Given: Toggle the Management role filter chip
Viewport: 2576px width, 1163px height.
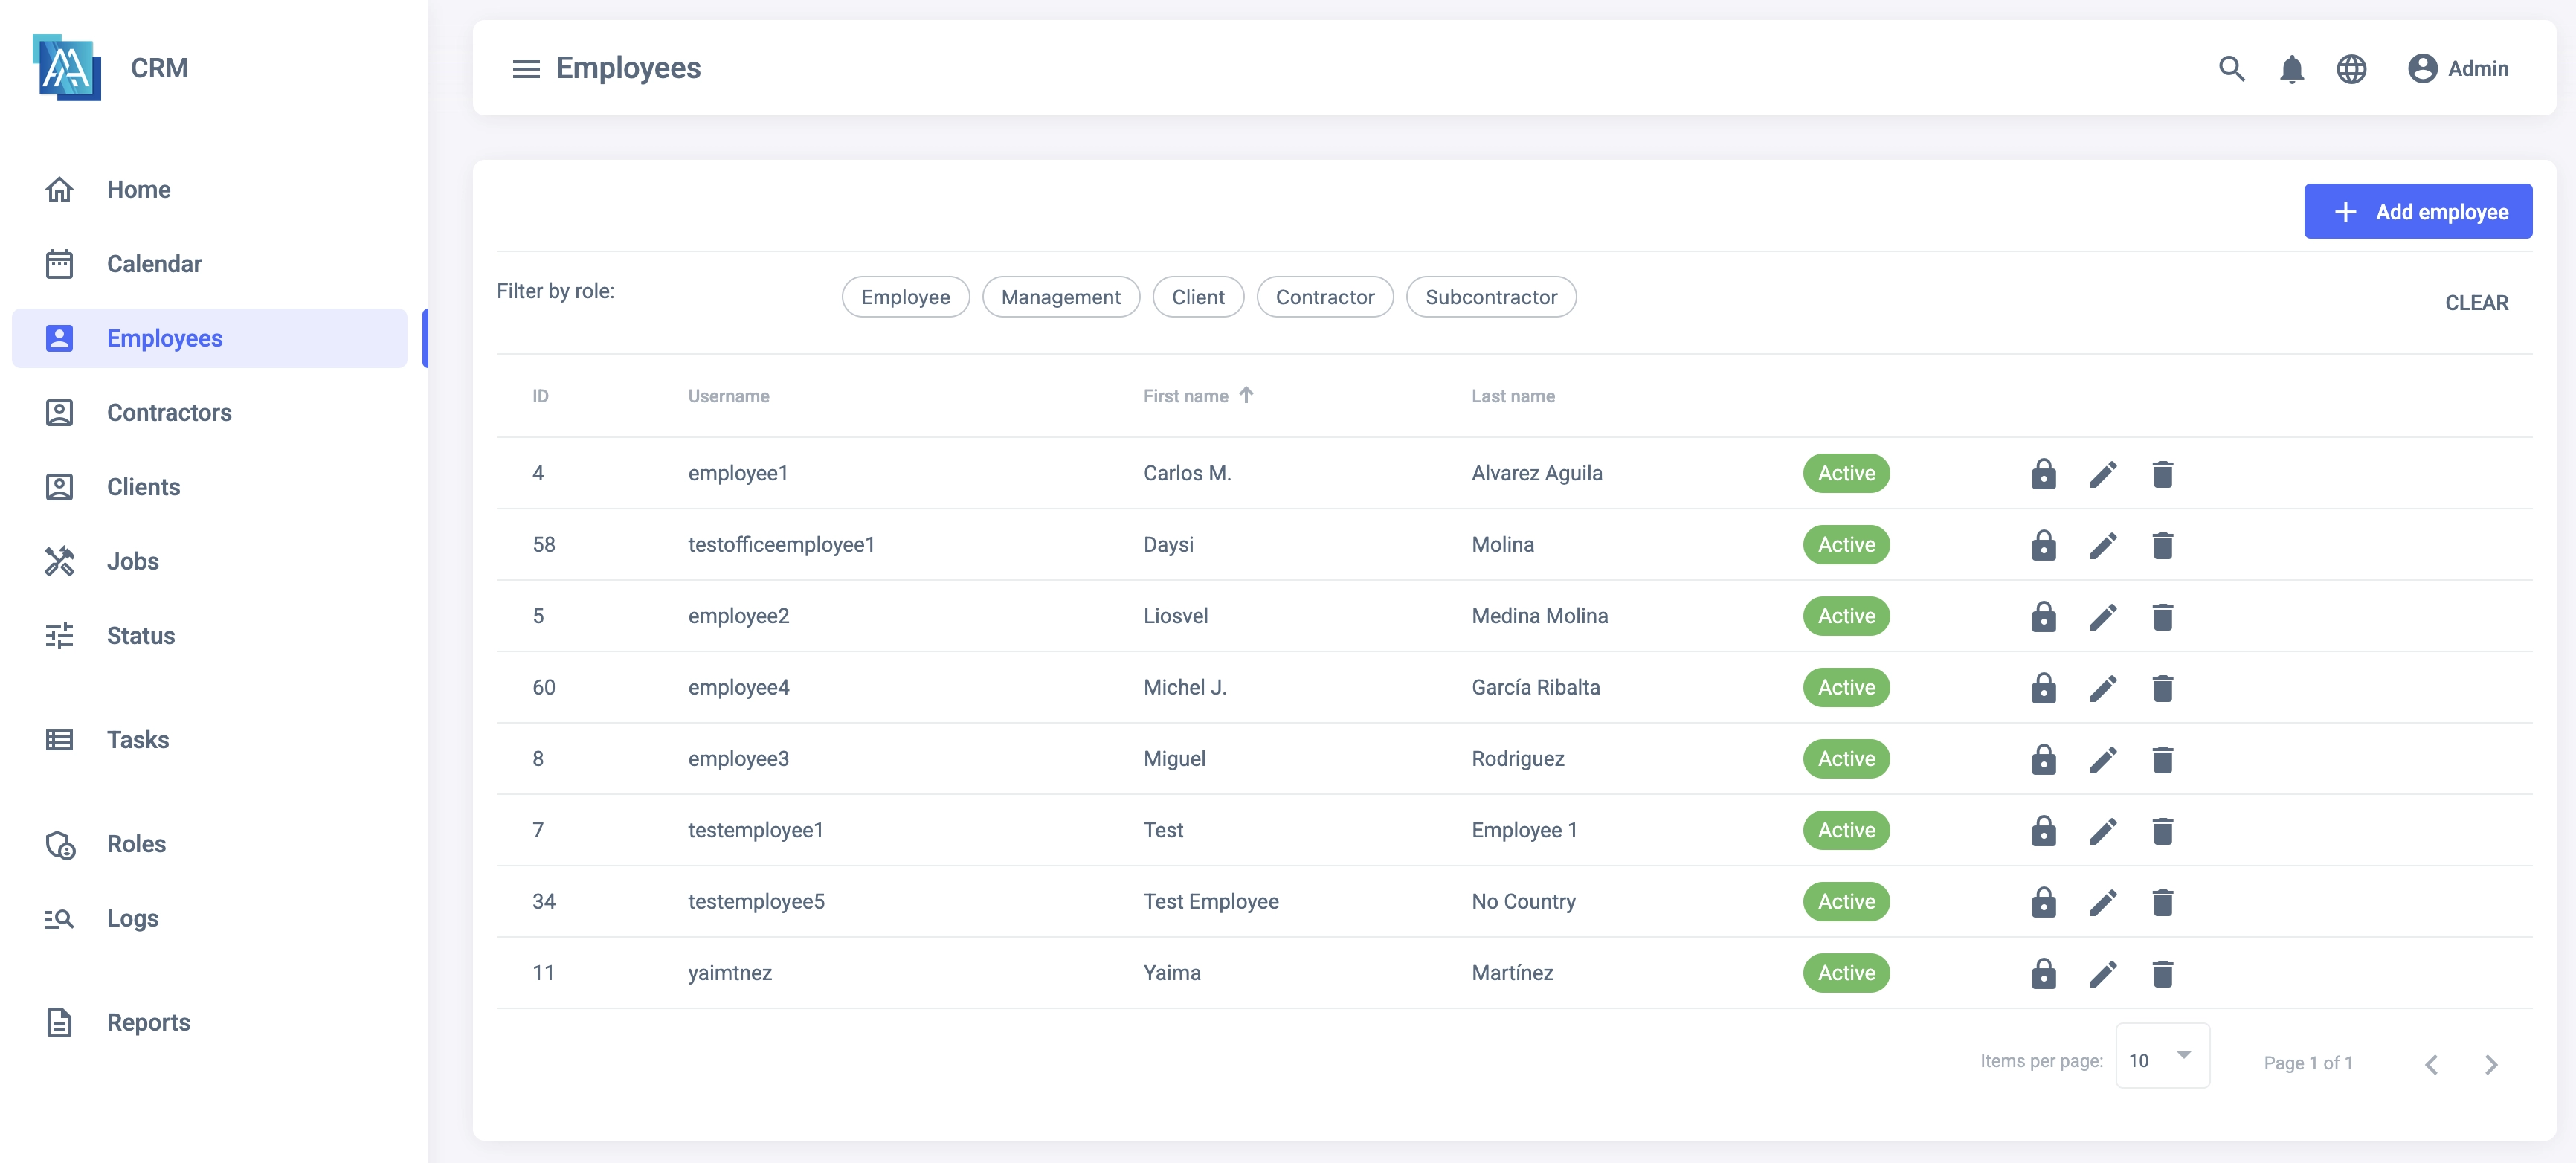Looking at the screenshot, I should click(x=1060, y=297).
